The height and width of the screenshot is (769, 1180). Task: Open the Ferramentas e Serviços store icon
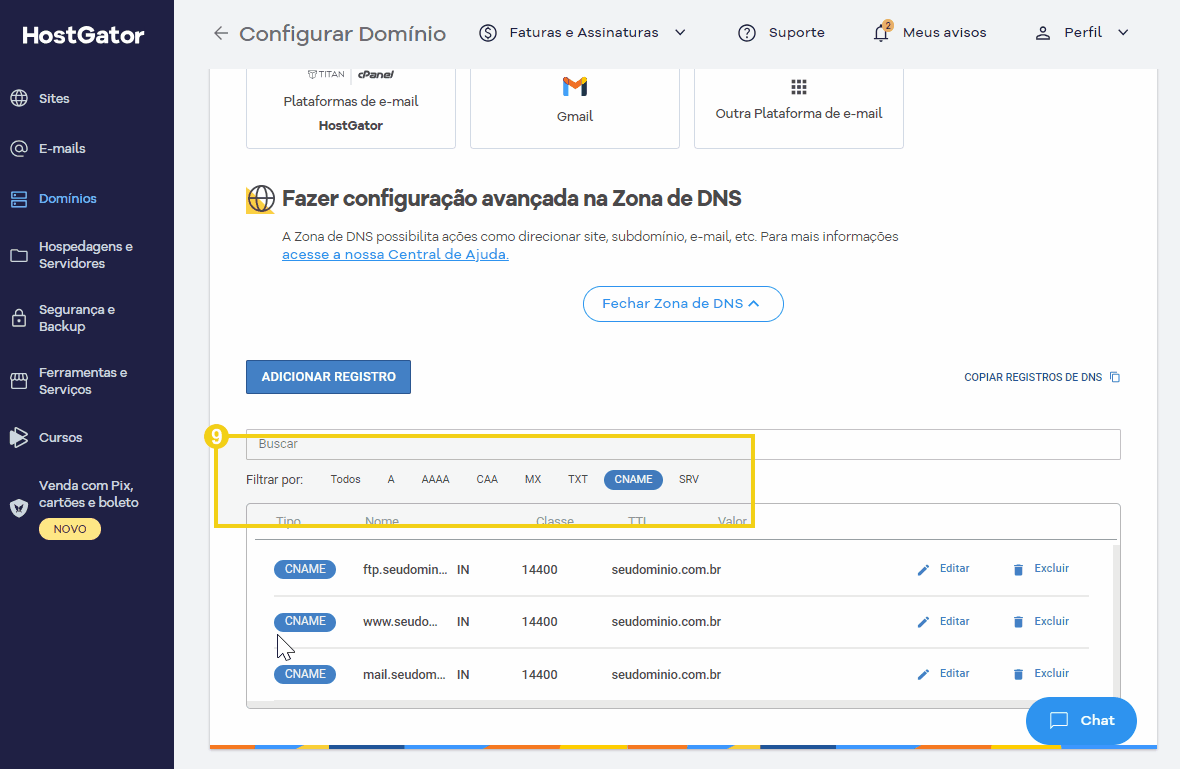tap(19, 381)
